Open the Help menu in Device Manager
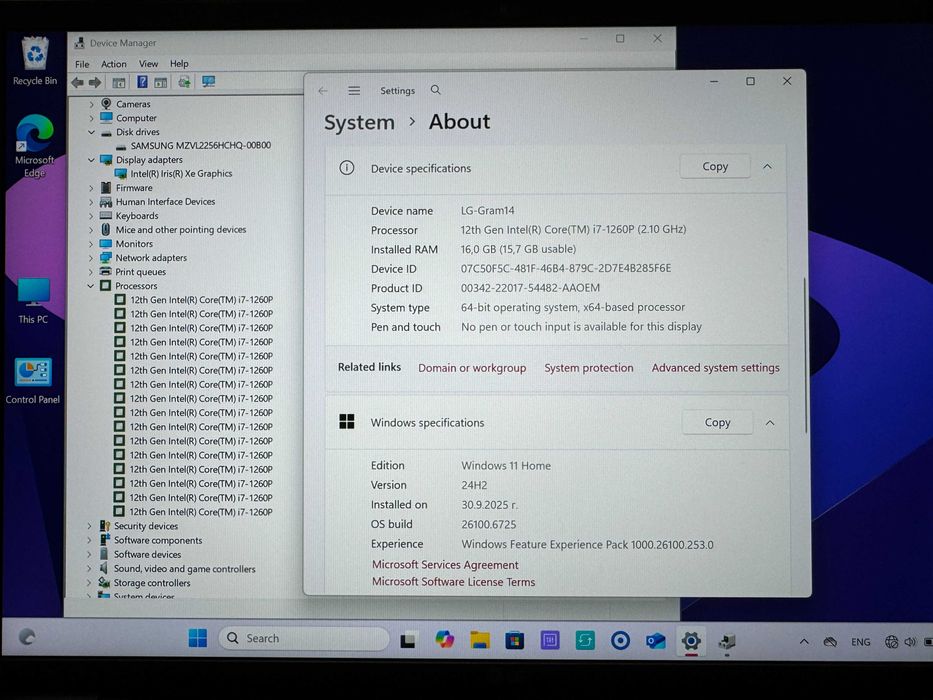Viewport: 933px width, 700px height. click(179, 64)
